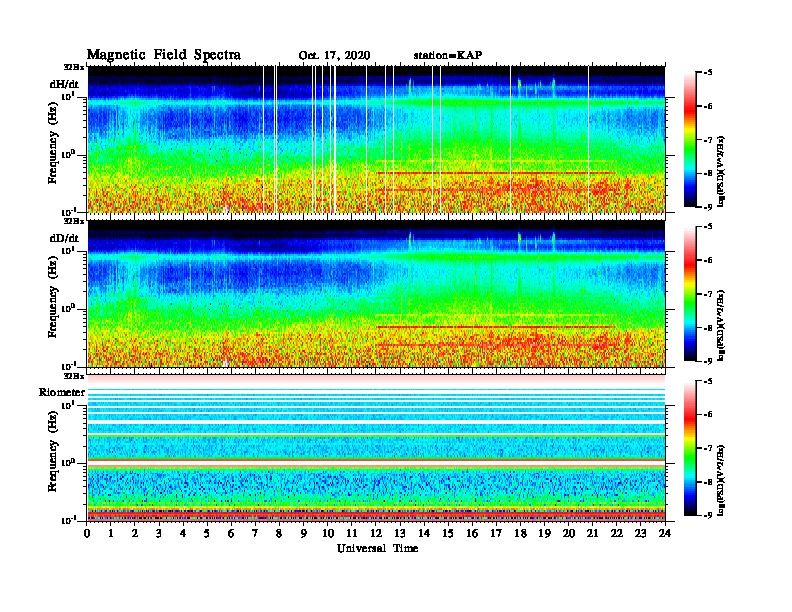Viewport: 792px width, 612px height.
Task: Click the '-5' label on dH/dt color bar
Action: point(708,73)
